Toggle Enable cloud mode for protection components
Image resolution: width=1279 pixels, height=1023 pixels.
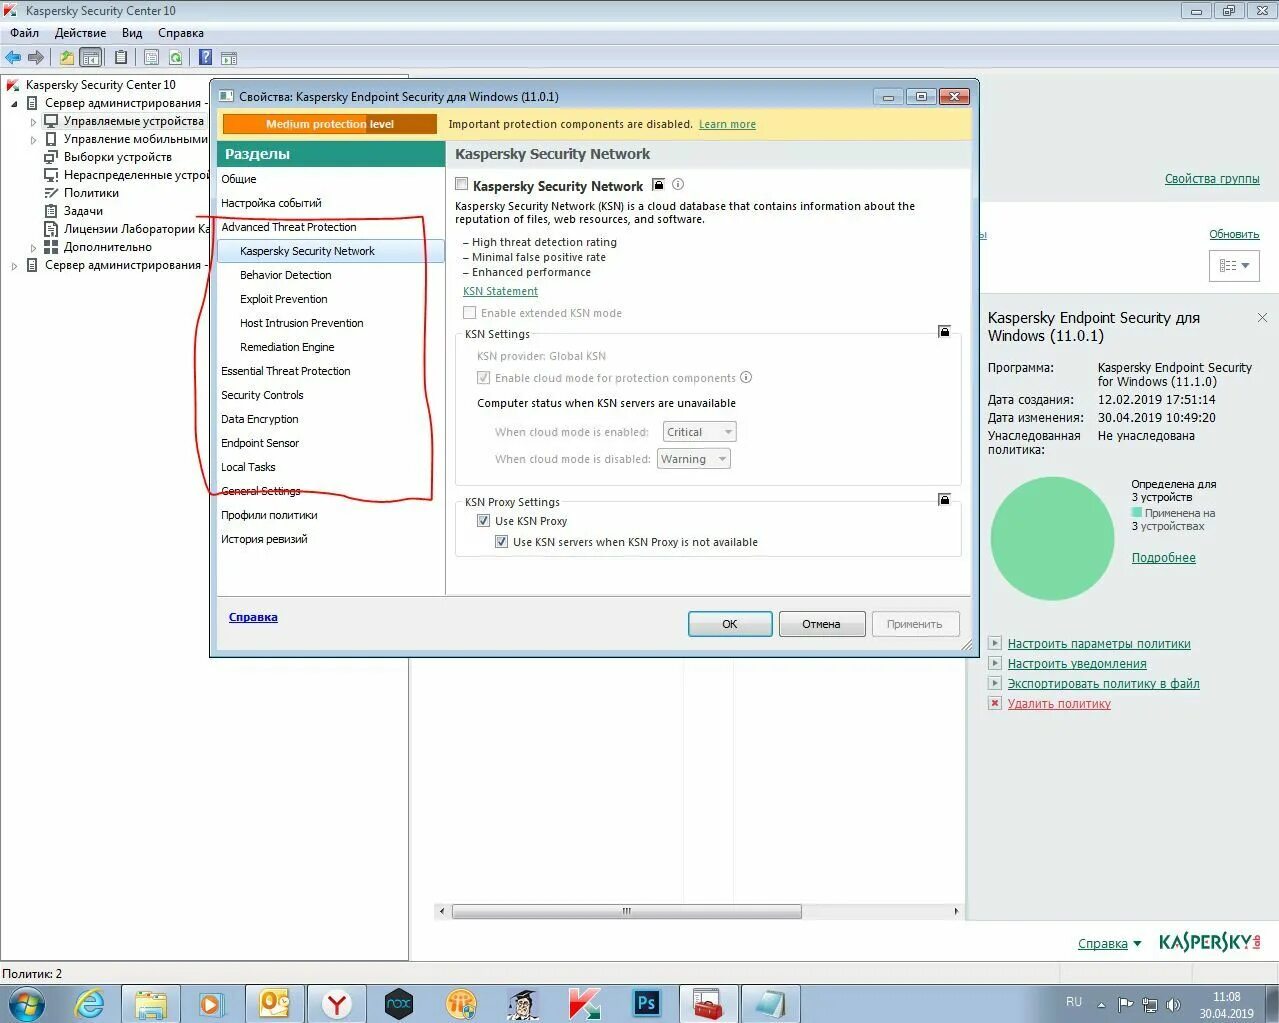(483, 378)
